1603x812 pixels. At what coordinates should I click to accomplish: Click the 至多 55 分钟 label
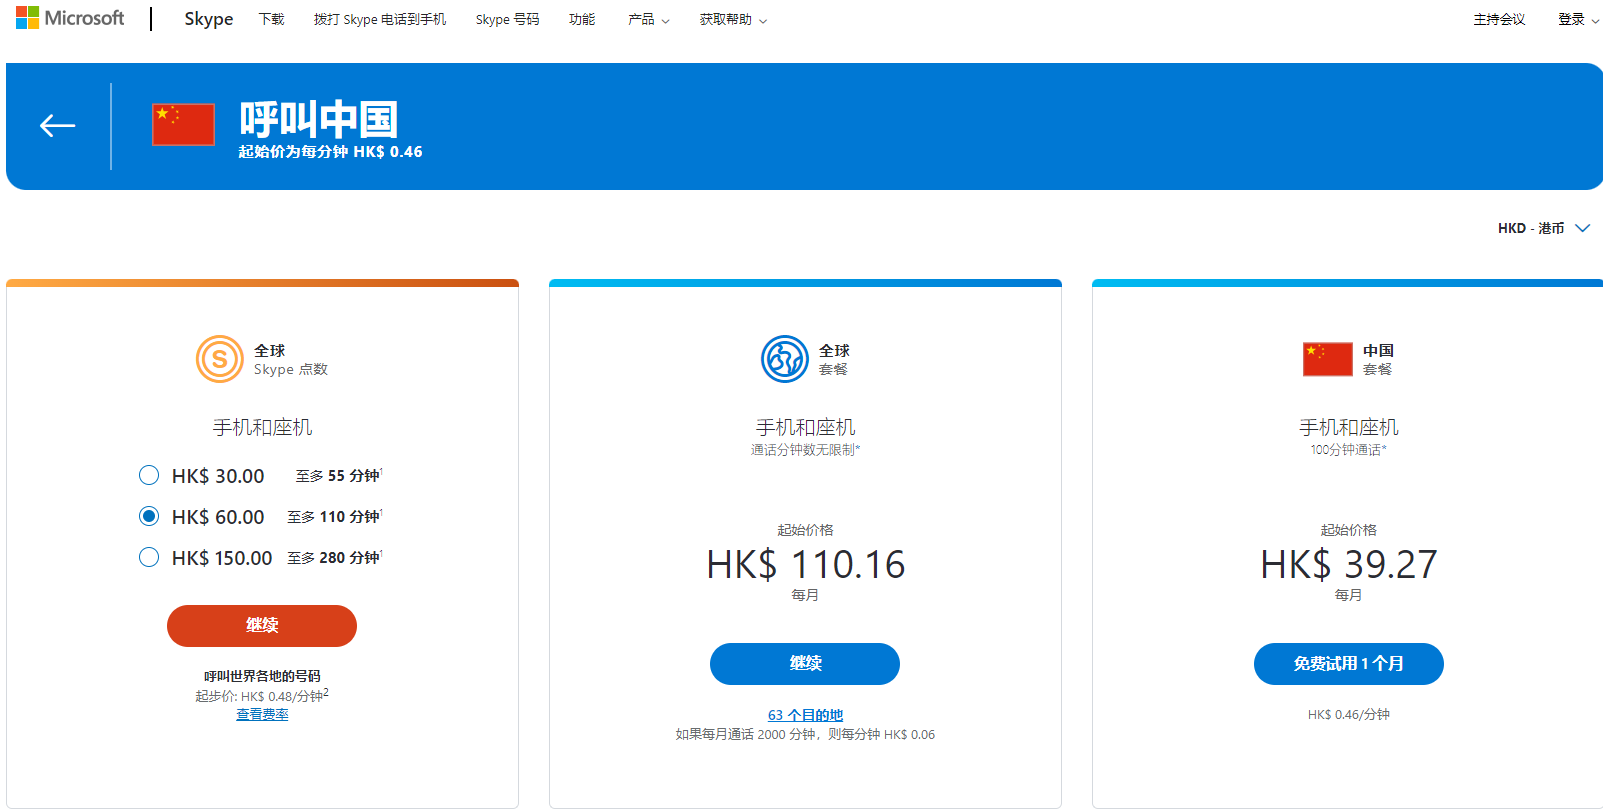[x=339, y=476]
